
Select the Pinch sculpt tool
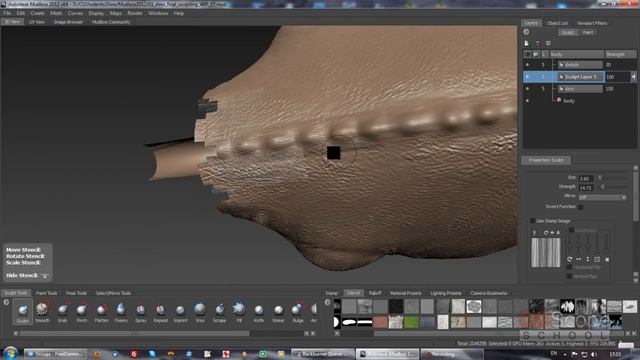(x=82, y=312)
